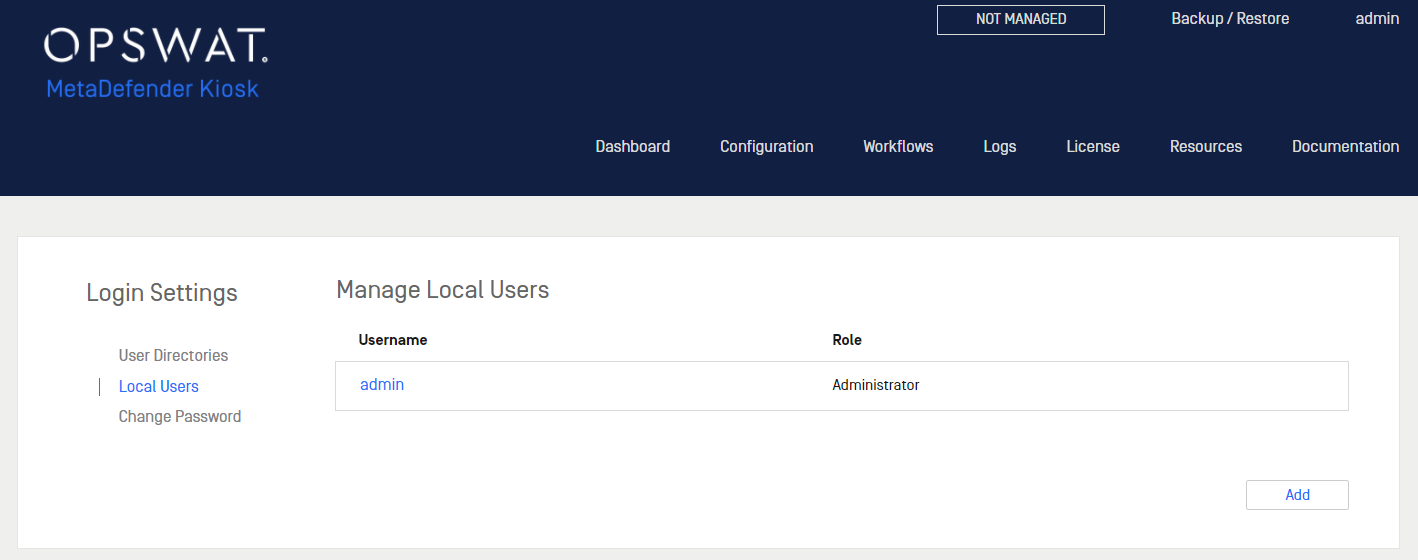Open the Configuration menu

pos(767,146)
